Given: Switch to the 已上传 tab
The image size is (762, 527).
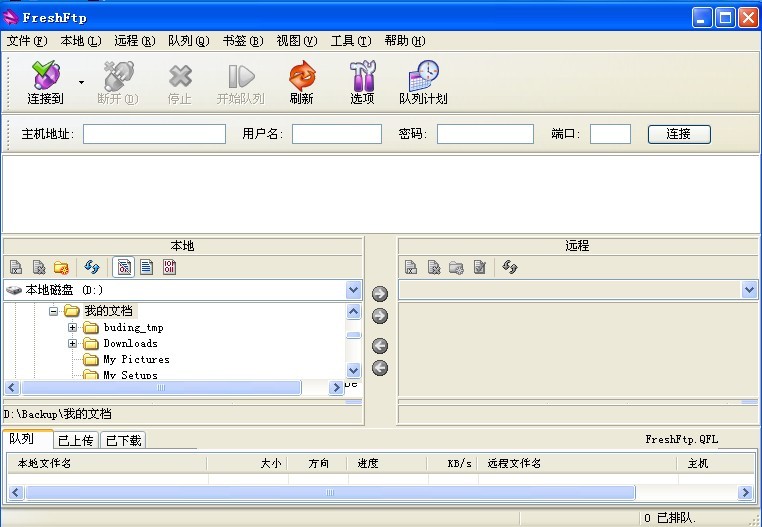Looking at the screenshot, I should coord(76,440).
